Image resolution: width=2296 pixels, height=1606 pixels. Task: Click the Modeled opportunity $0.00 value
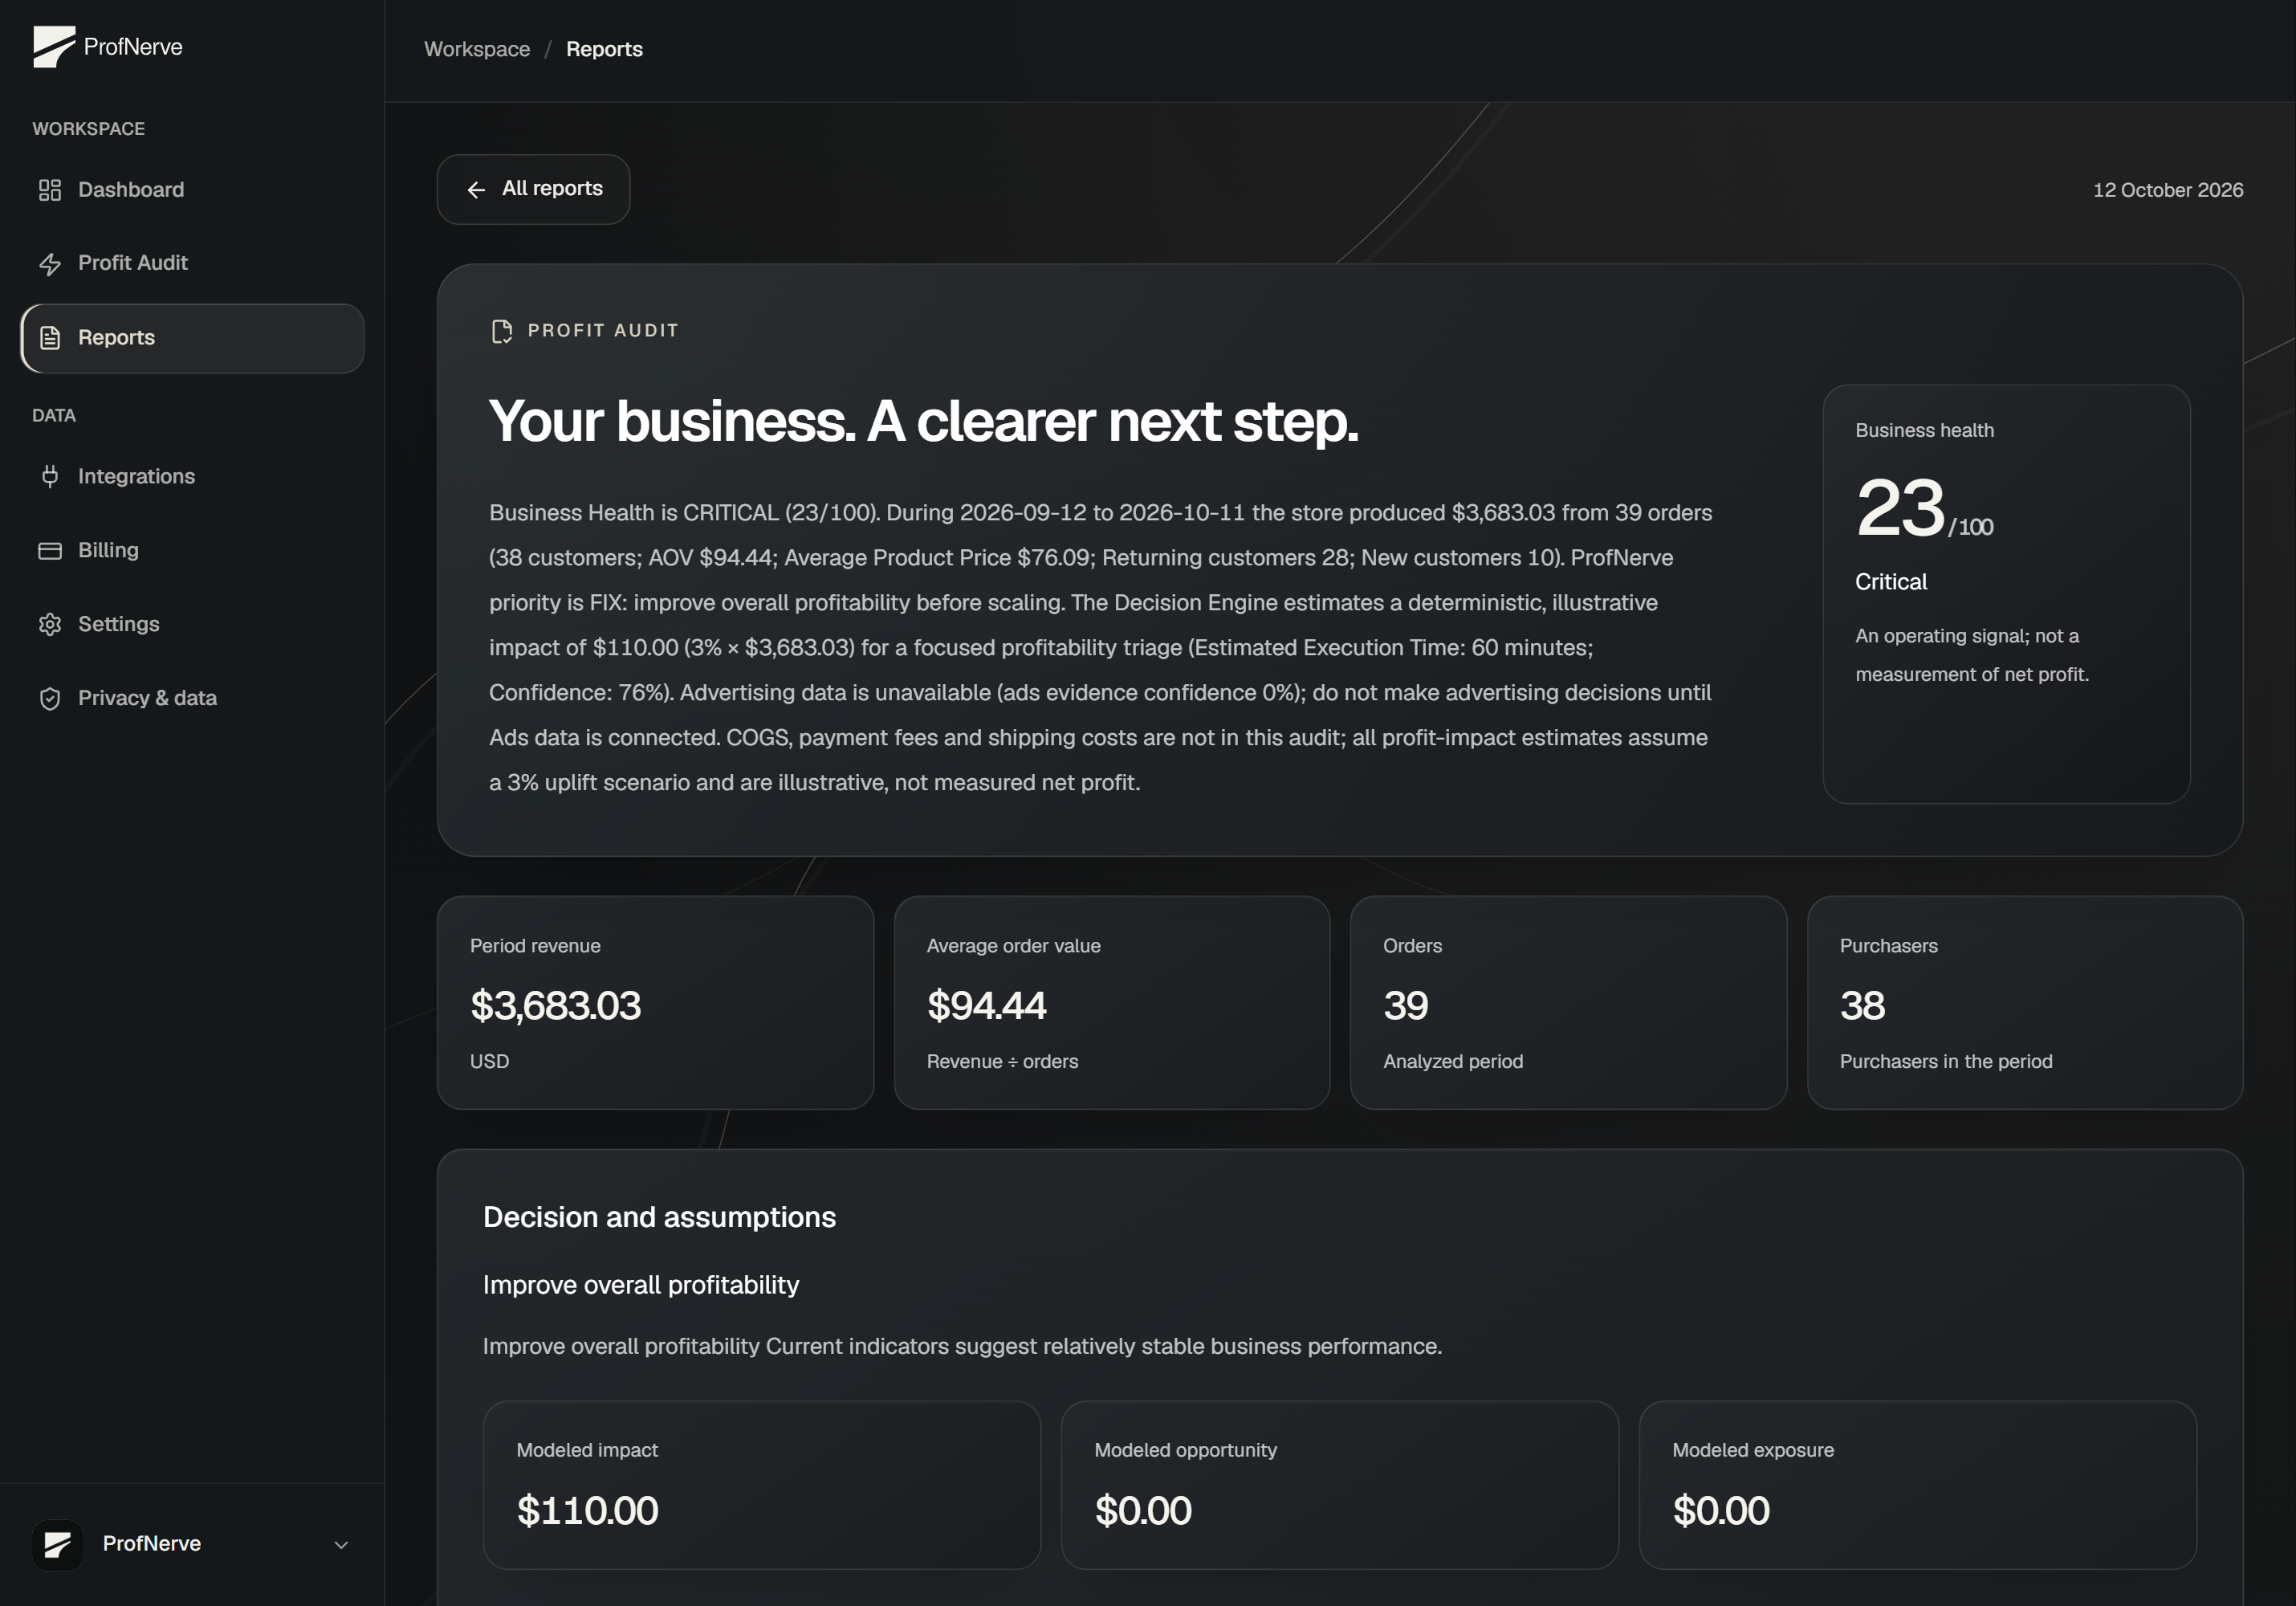tap(1143, 1511)
